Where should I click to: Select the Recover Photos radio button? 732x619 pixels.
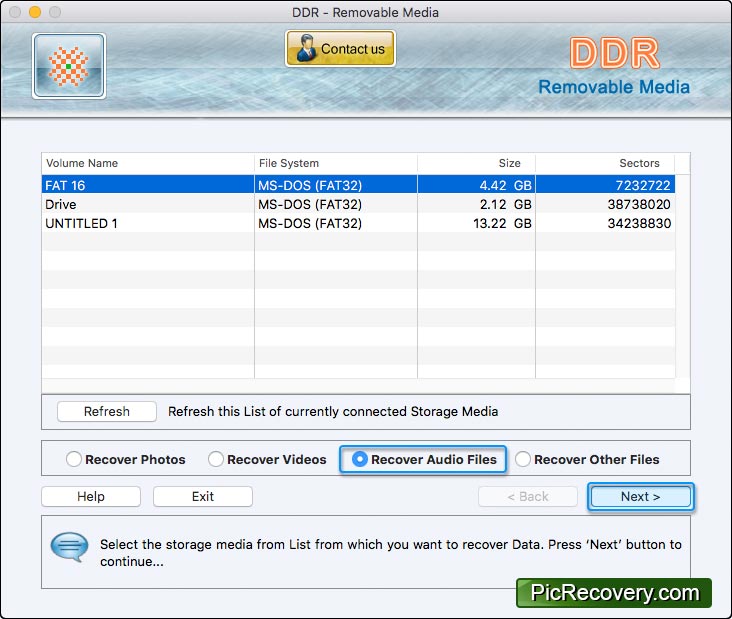(74, 459)
